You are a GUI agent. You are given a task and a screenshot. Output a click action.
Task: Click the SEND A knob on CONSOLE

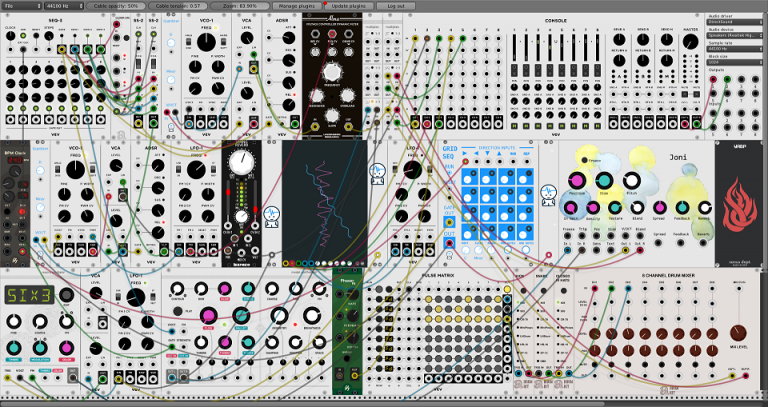pyautogui.click(x=620, y=42)
